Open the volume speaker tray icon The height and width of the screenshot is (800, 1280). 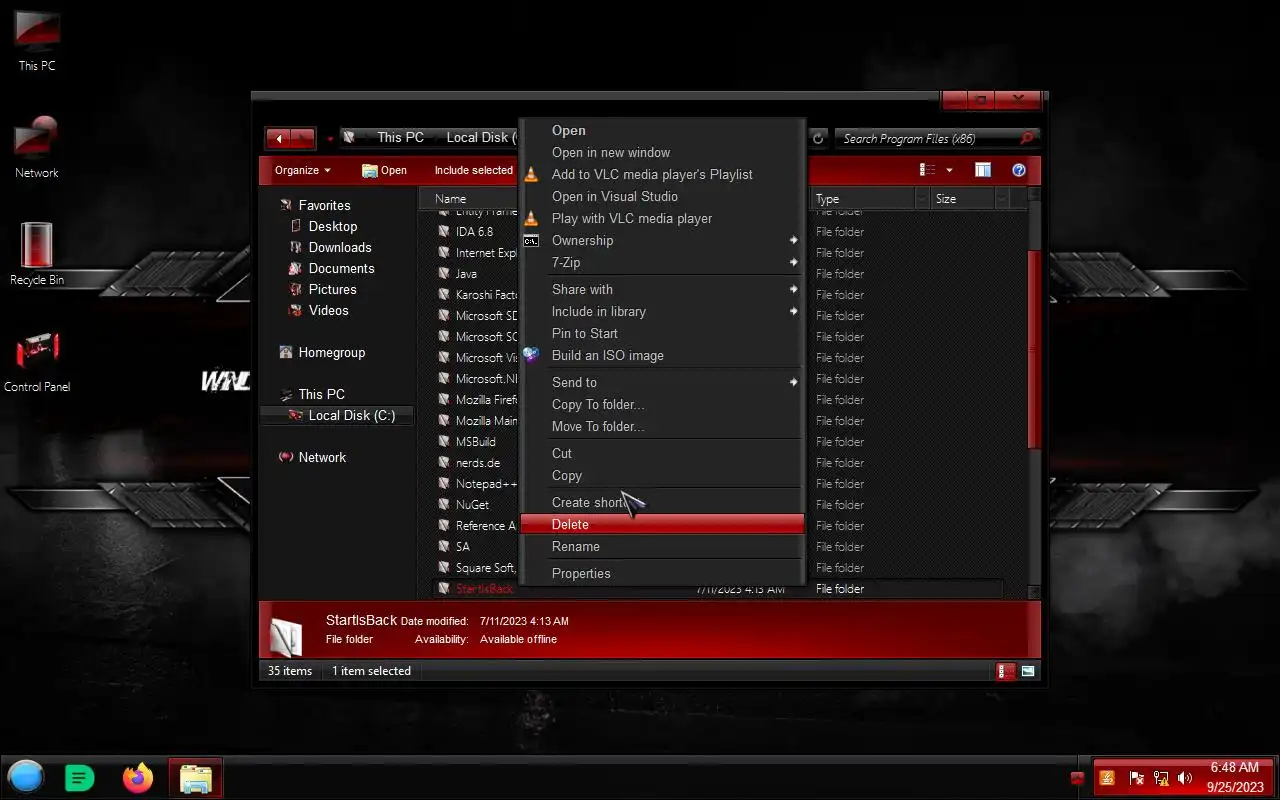click(x=1185, y=777)
